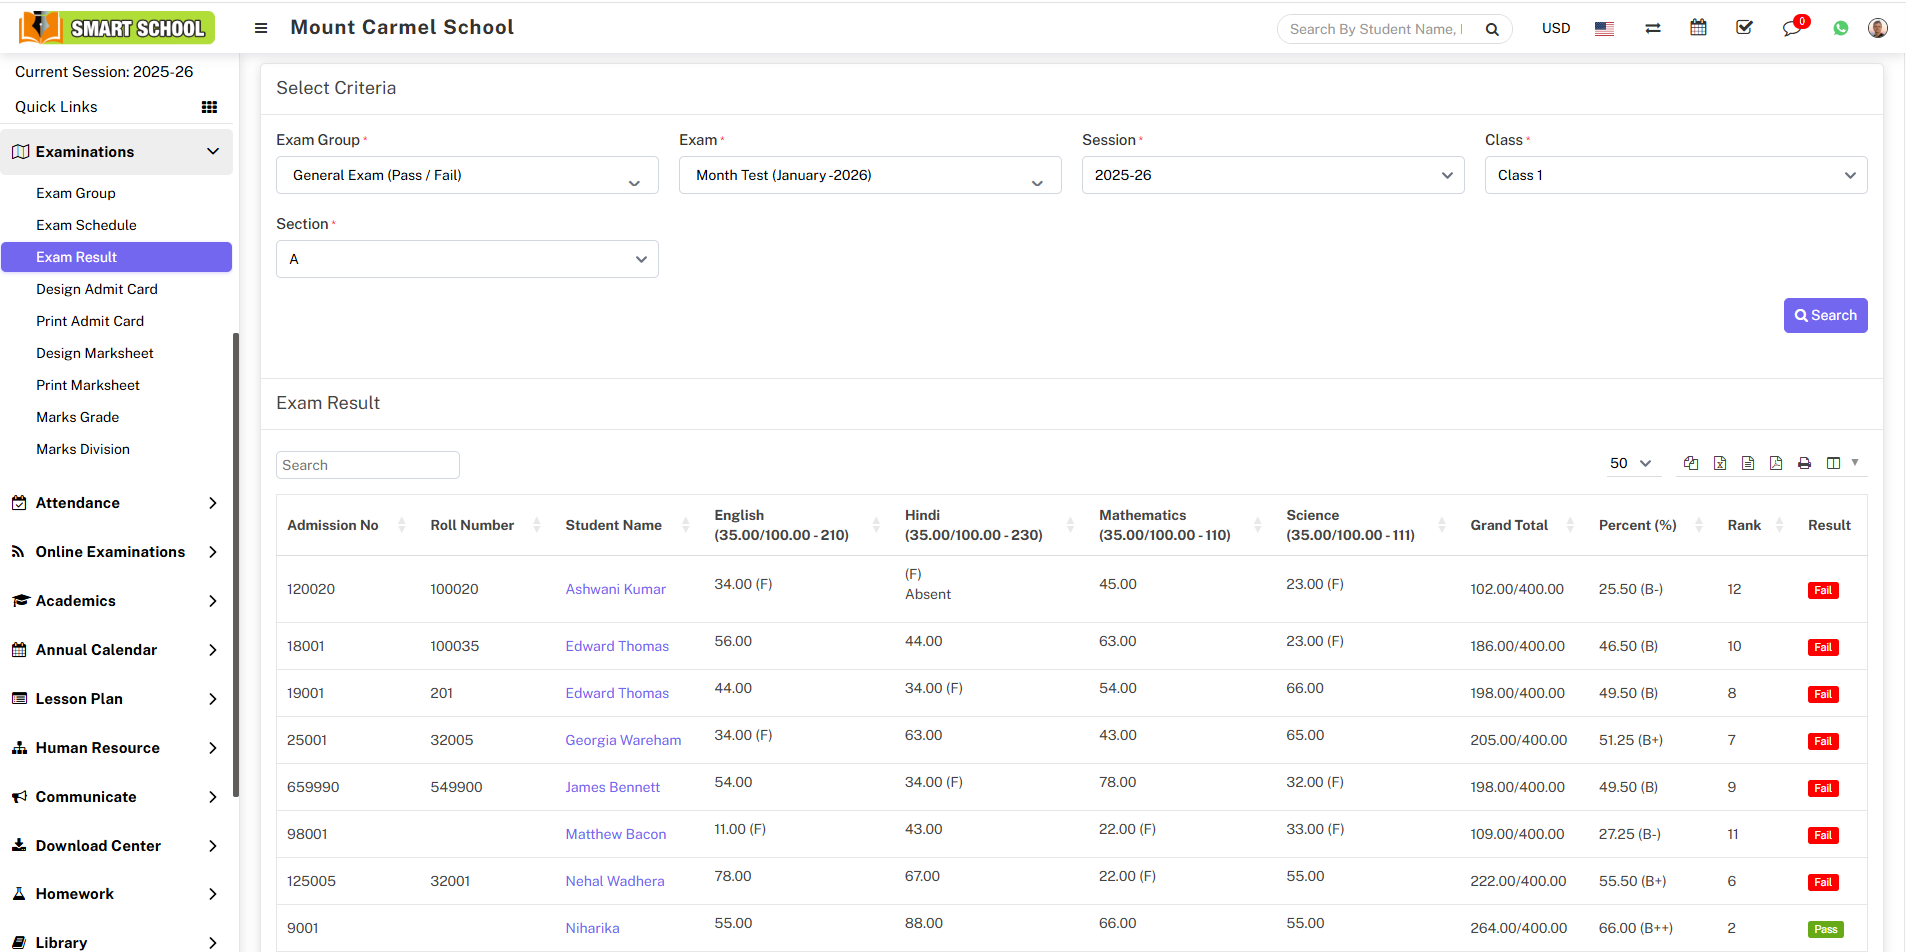The width and height of the screenshot is (1906, 952).
Task: Export results using the PDF icon
Action: click(x=1776, y=463)
